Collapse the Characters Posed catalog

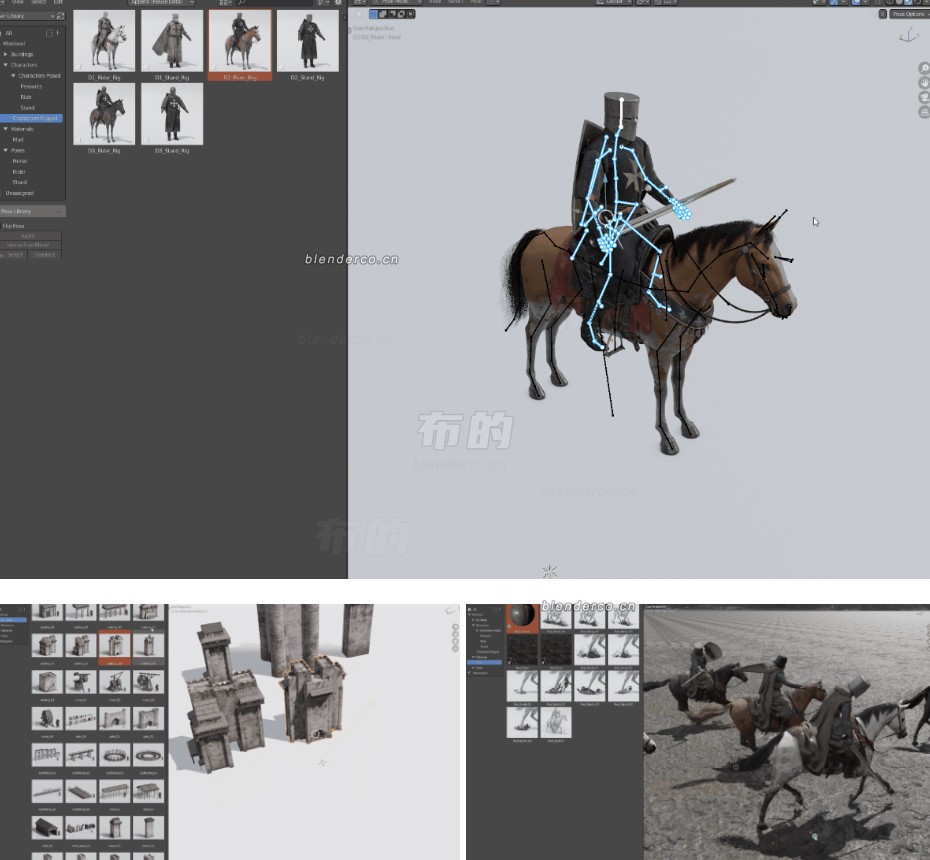tap(13, 76)
